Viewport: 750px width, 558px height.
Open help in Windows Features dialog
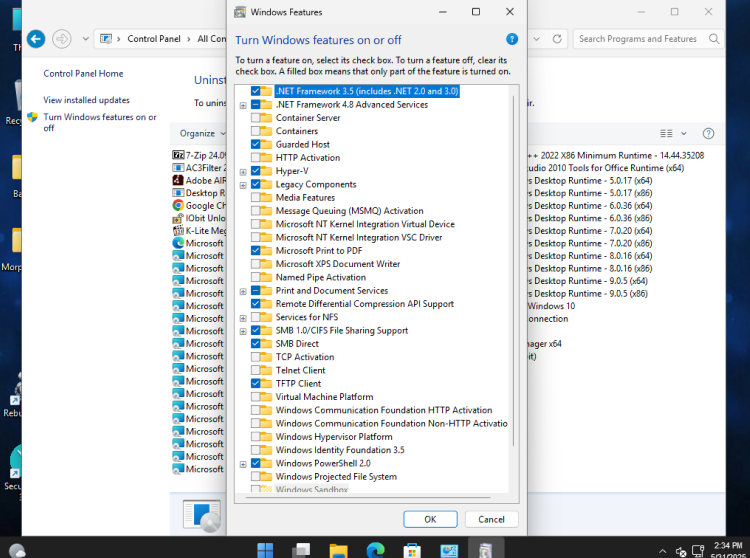[x=512, y=39]
